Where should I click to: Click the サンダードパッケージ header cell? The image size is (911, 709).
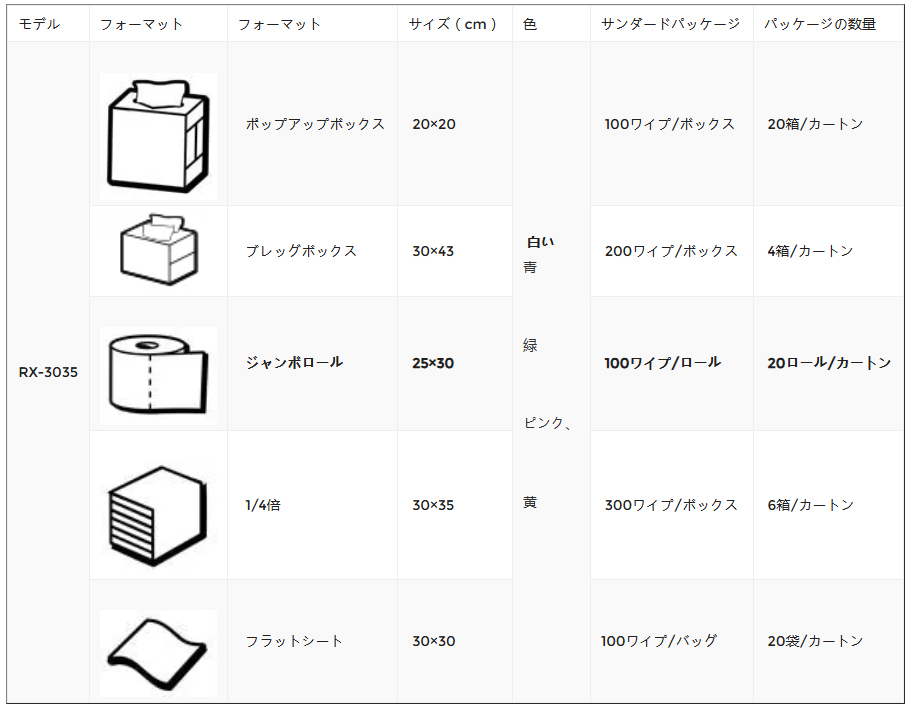[670, 24]
